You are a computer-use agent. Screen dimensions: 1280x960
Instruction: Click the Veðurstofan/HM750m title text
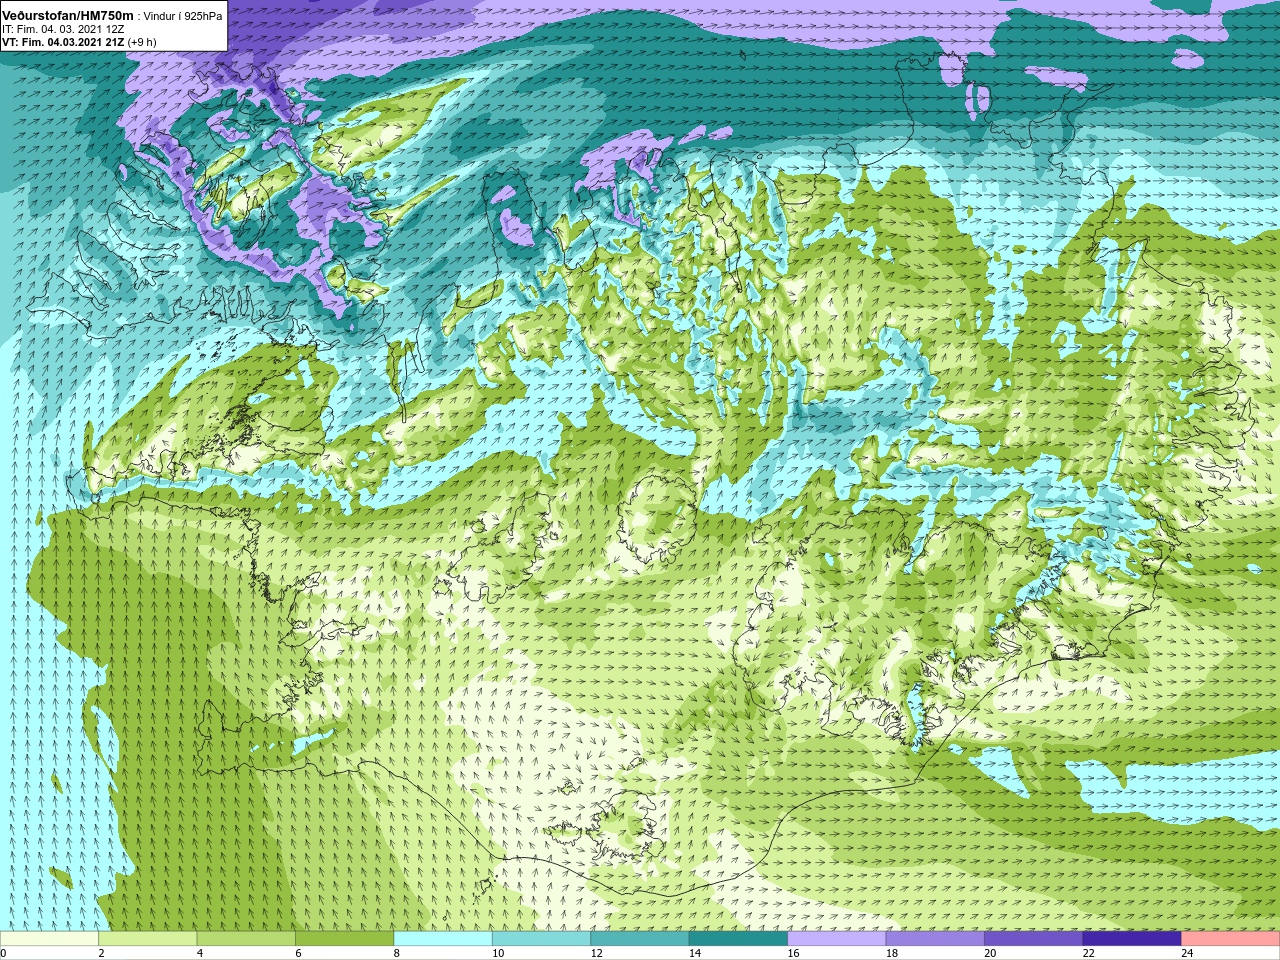point(68,15)
